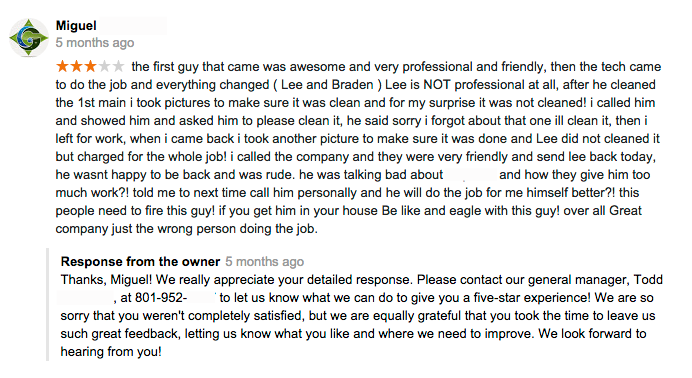Select the third orange rating star
This screenshot has height=378, width=692.
(x=90, y=67)
